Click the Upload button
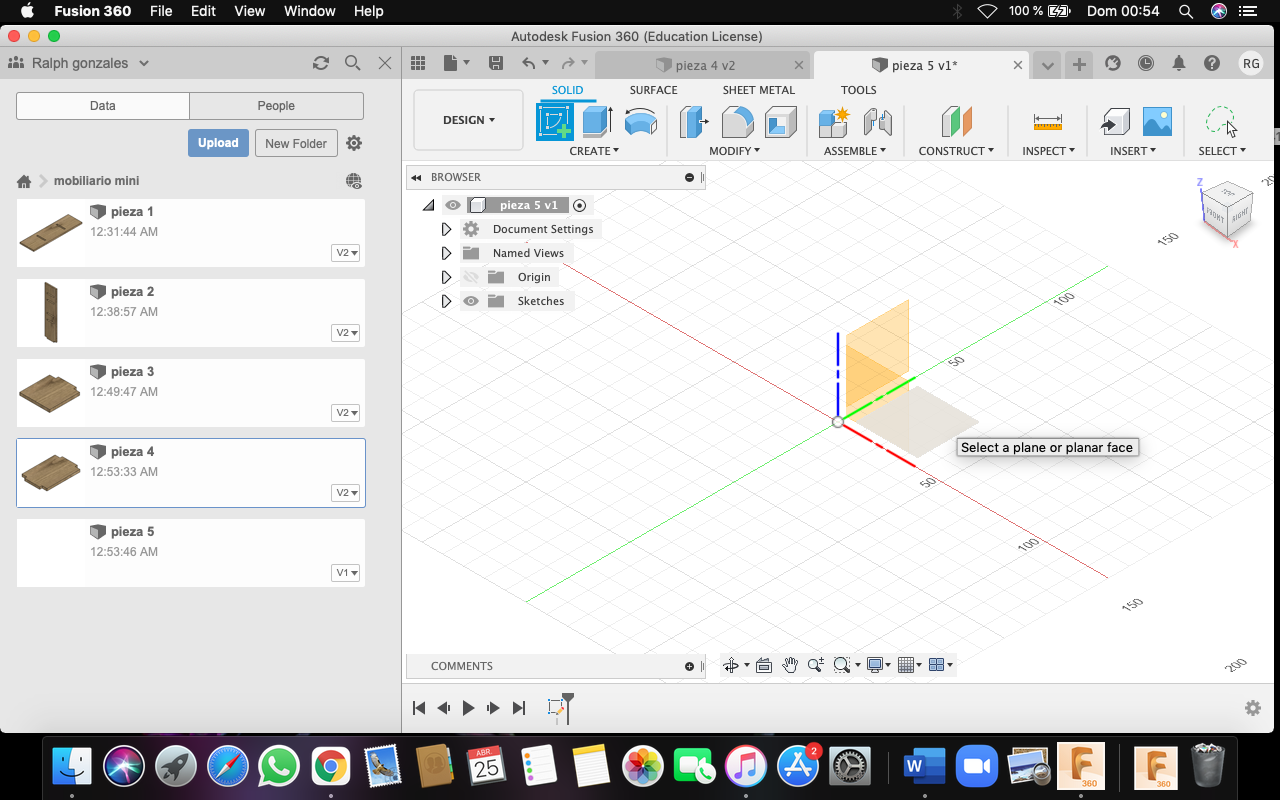 pos(218,143)
